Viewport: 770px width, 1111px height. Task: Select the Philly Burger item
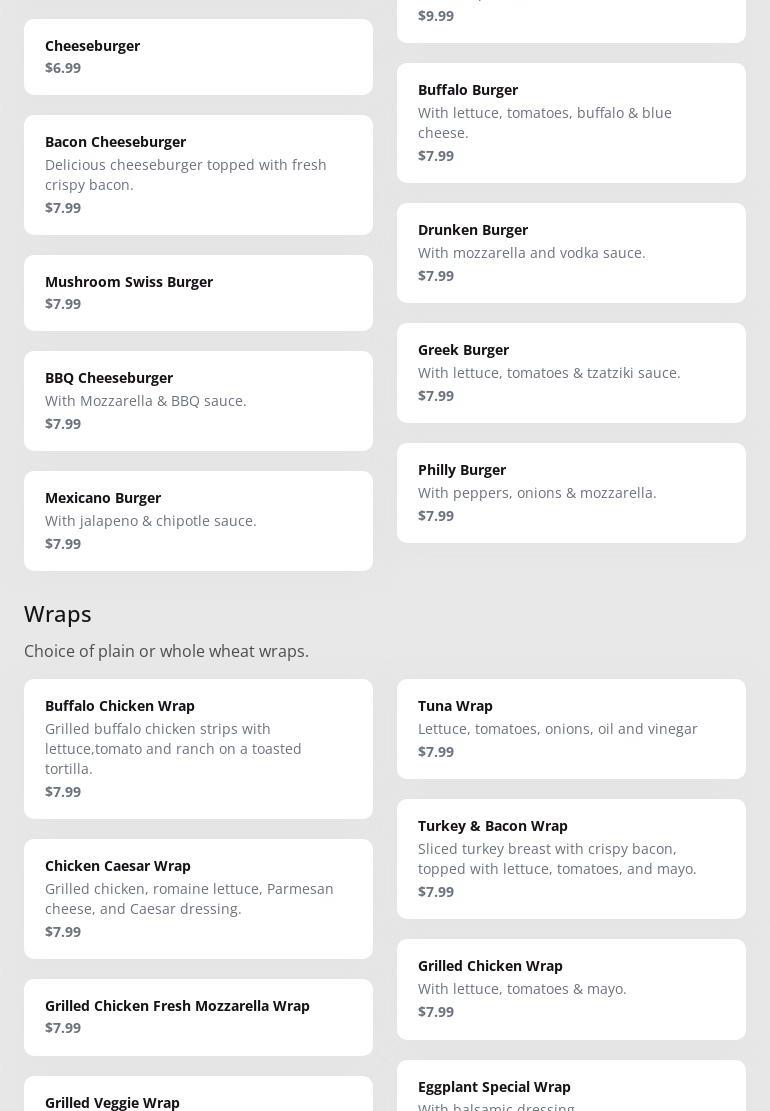click(571, 492)
